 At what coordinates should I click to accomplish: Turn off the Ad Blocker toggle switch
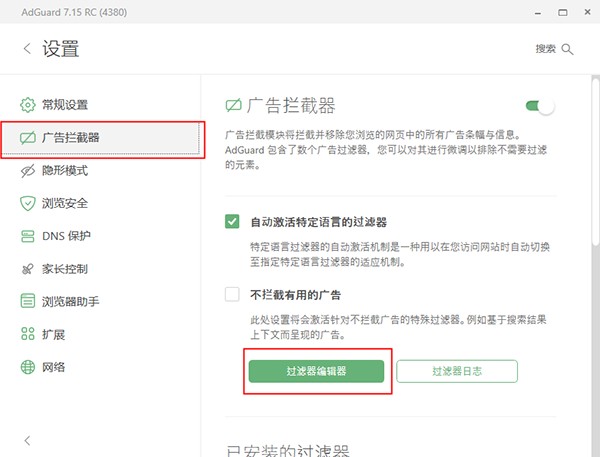pyautogui.click(x=539, y=105)
